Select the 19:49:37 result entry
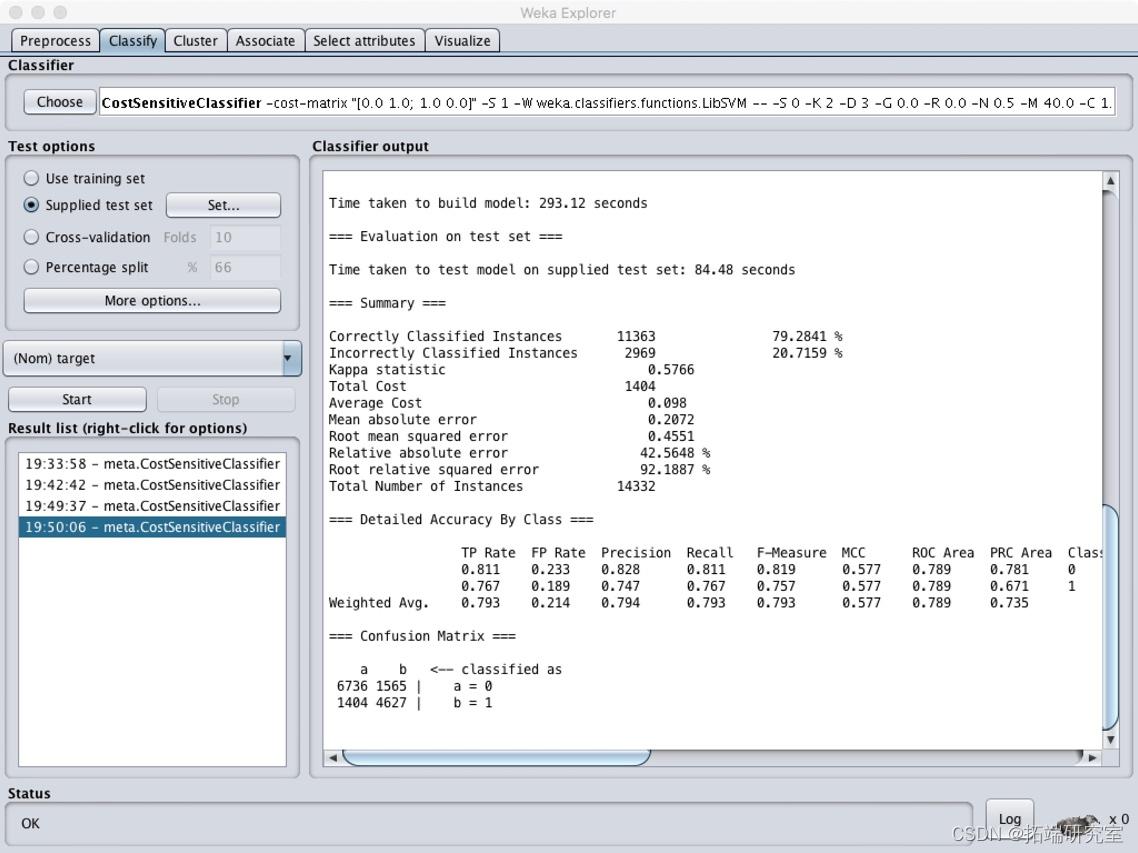Viewport: 1138px width, 853px height. tap(152, 506)
